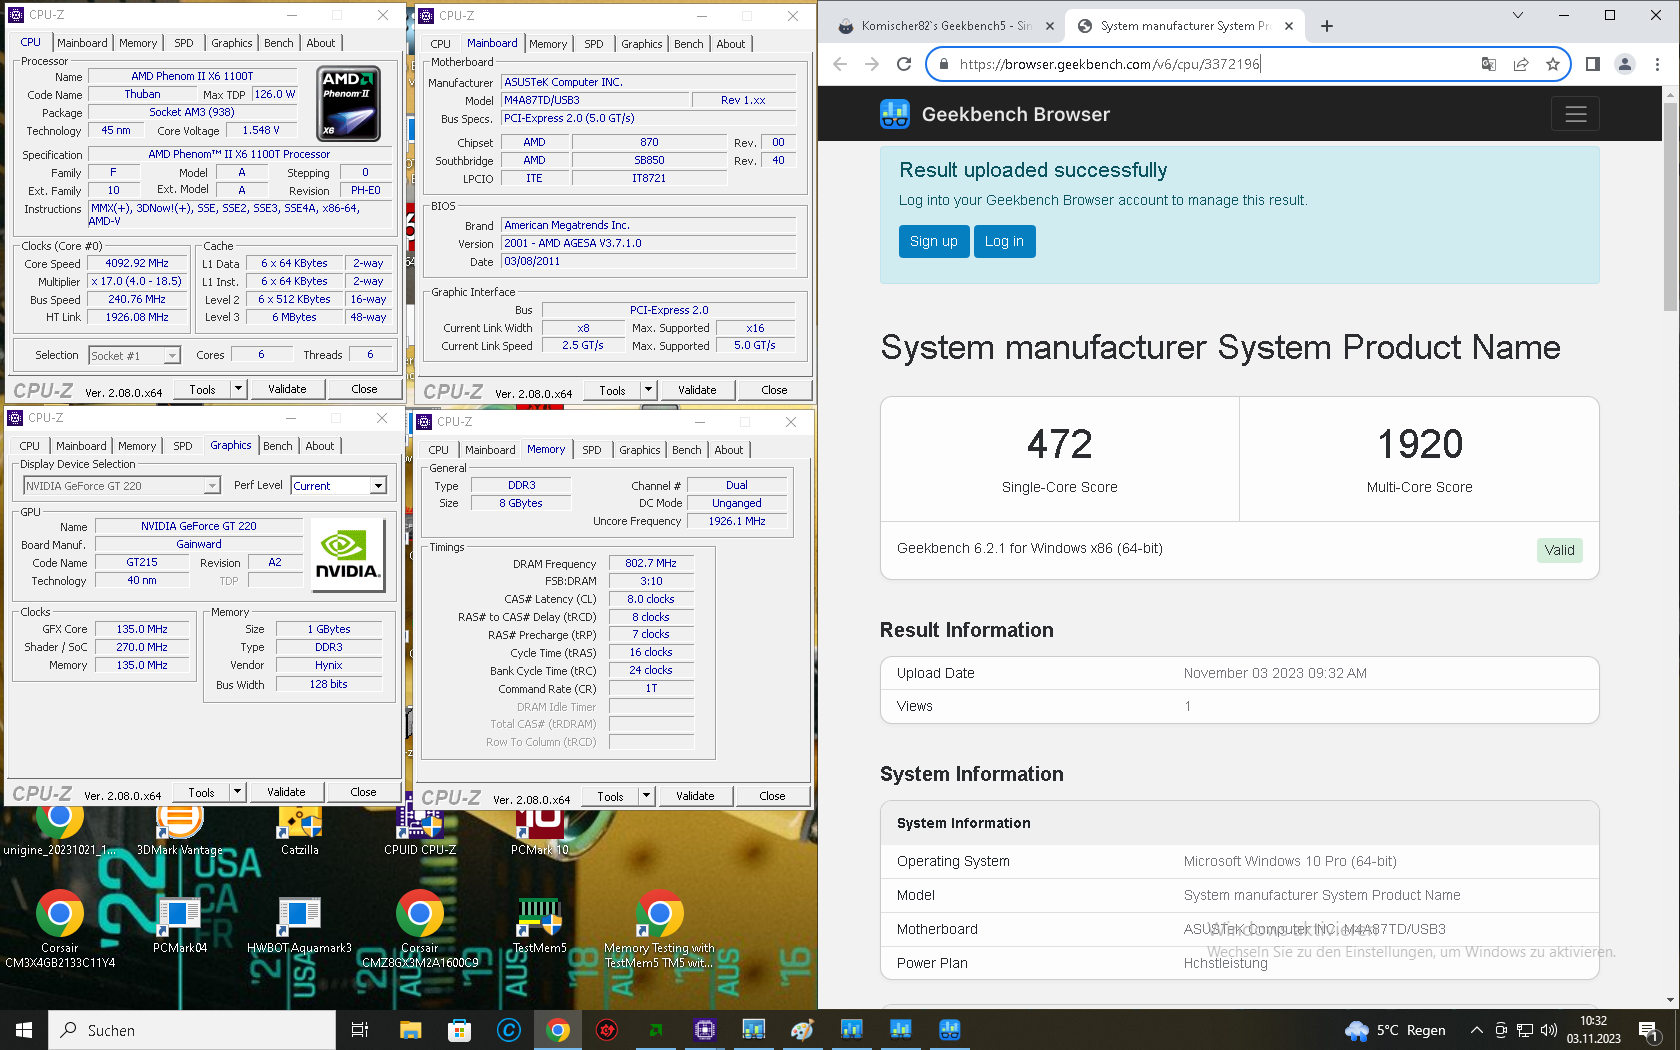Screen dimensions: 1680x1050
Task: Click the Log in button
Action: (1004, 241)
